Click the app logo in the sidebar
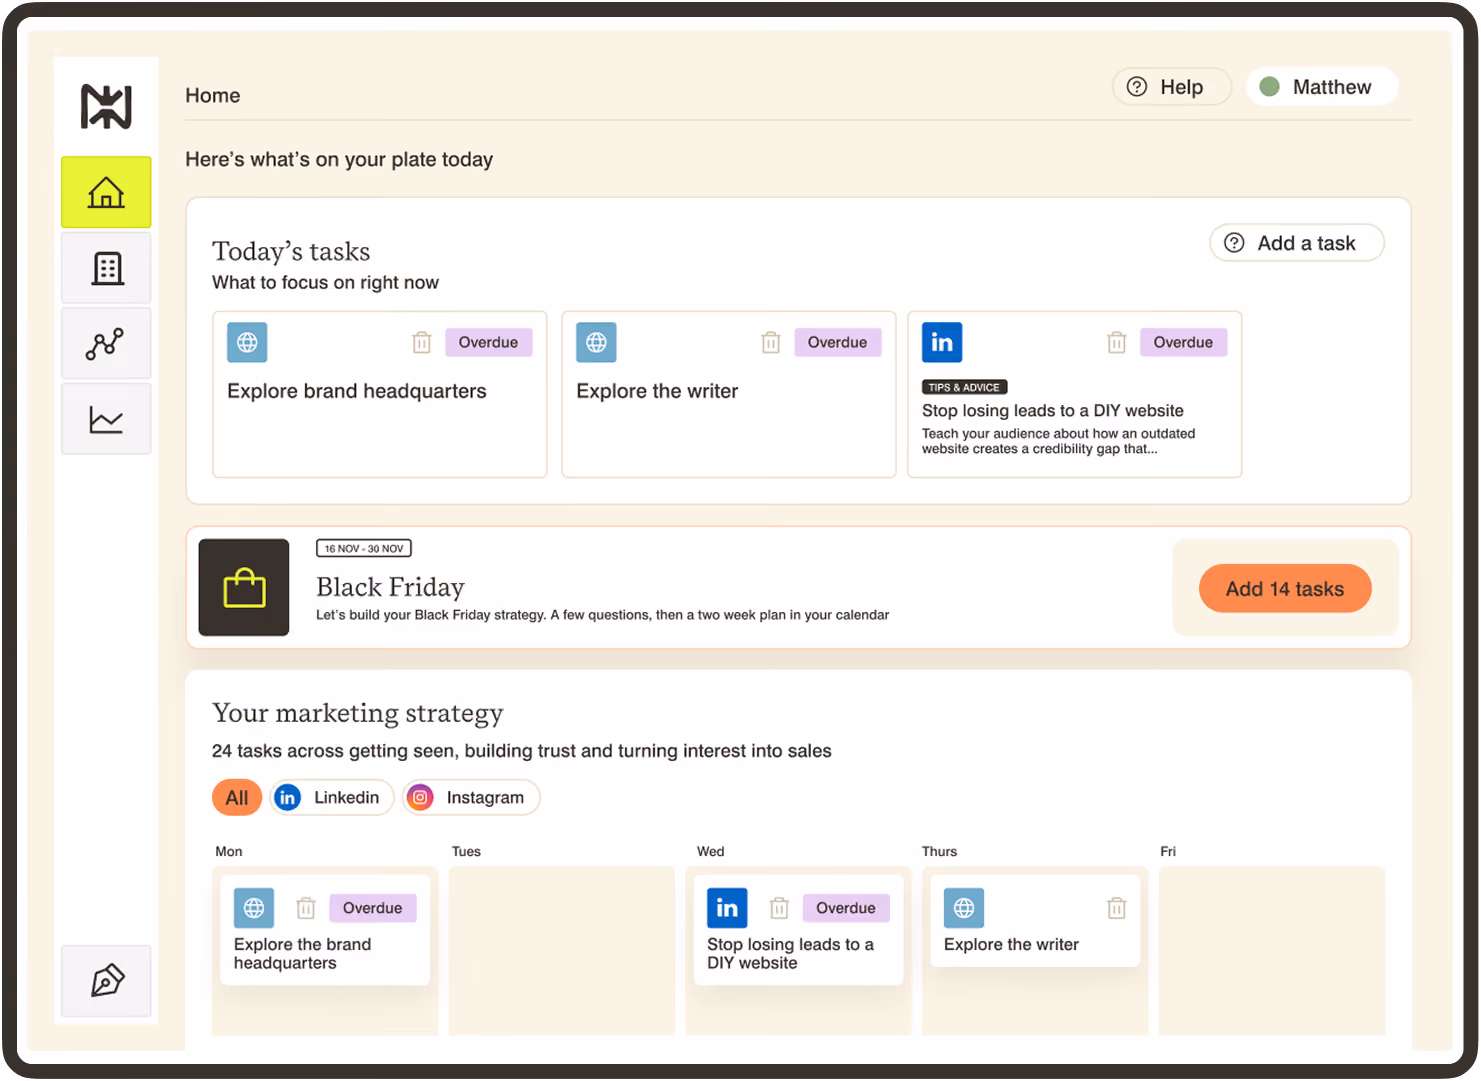Screen dimensions: 1481x1081 click(106, 107)
